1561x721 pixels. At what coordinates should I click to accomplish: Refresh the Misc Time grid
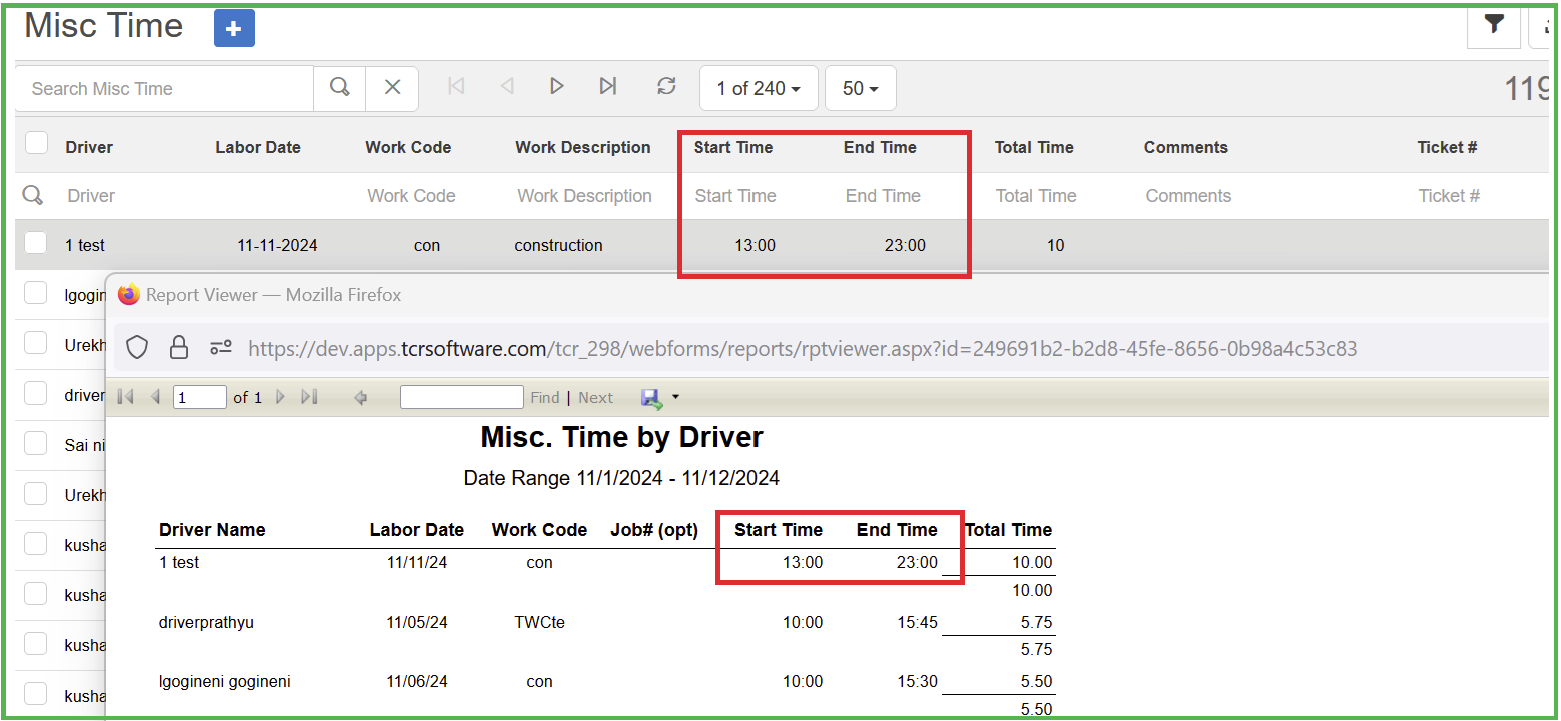(666, 87)
